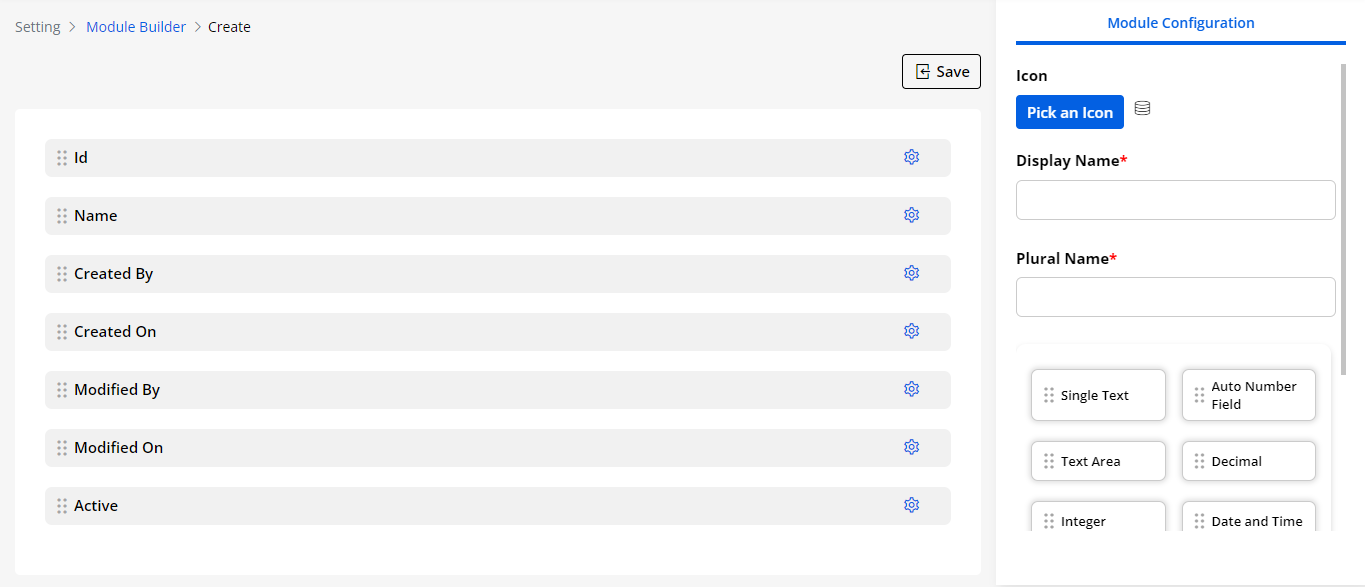Click the right panel vertical scrollbar
The height and width of the screenshot is (587, 1365).
[1343, 220]
